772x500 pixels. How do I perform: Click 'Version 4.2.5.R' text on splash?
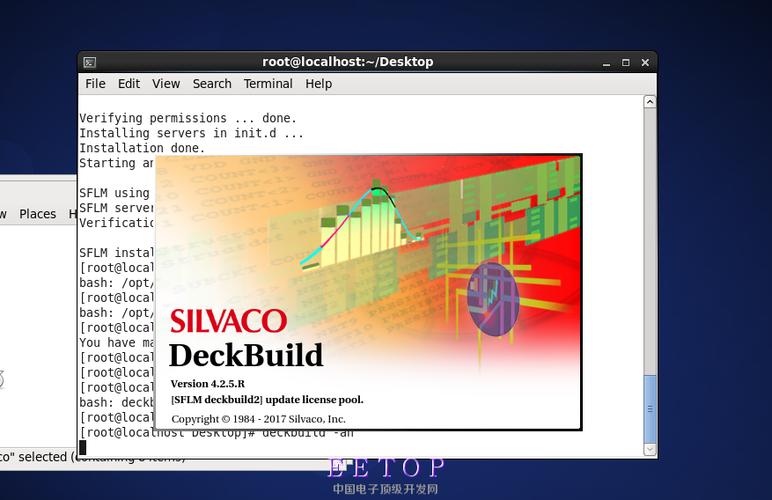point(208,384)
